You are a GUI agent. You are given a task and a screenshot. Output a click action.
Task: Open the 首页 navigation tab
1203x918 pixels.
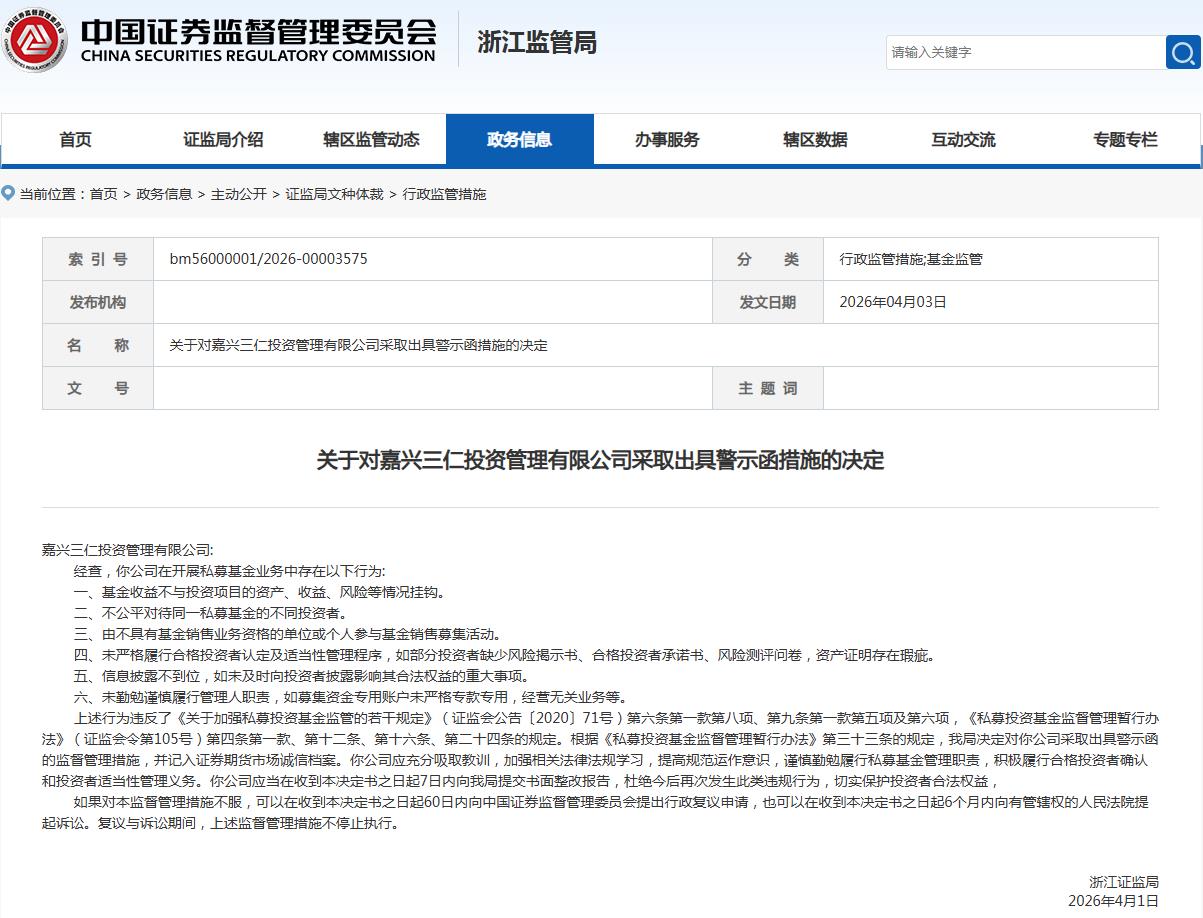[x=75, y=140]
